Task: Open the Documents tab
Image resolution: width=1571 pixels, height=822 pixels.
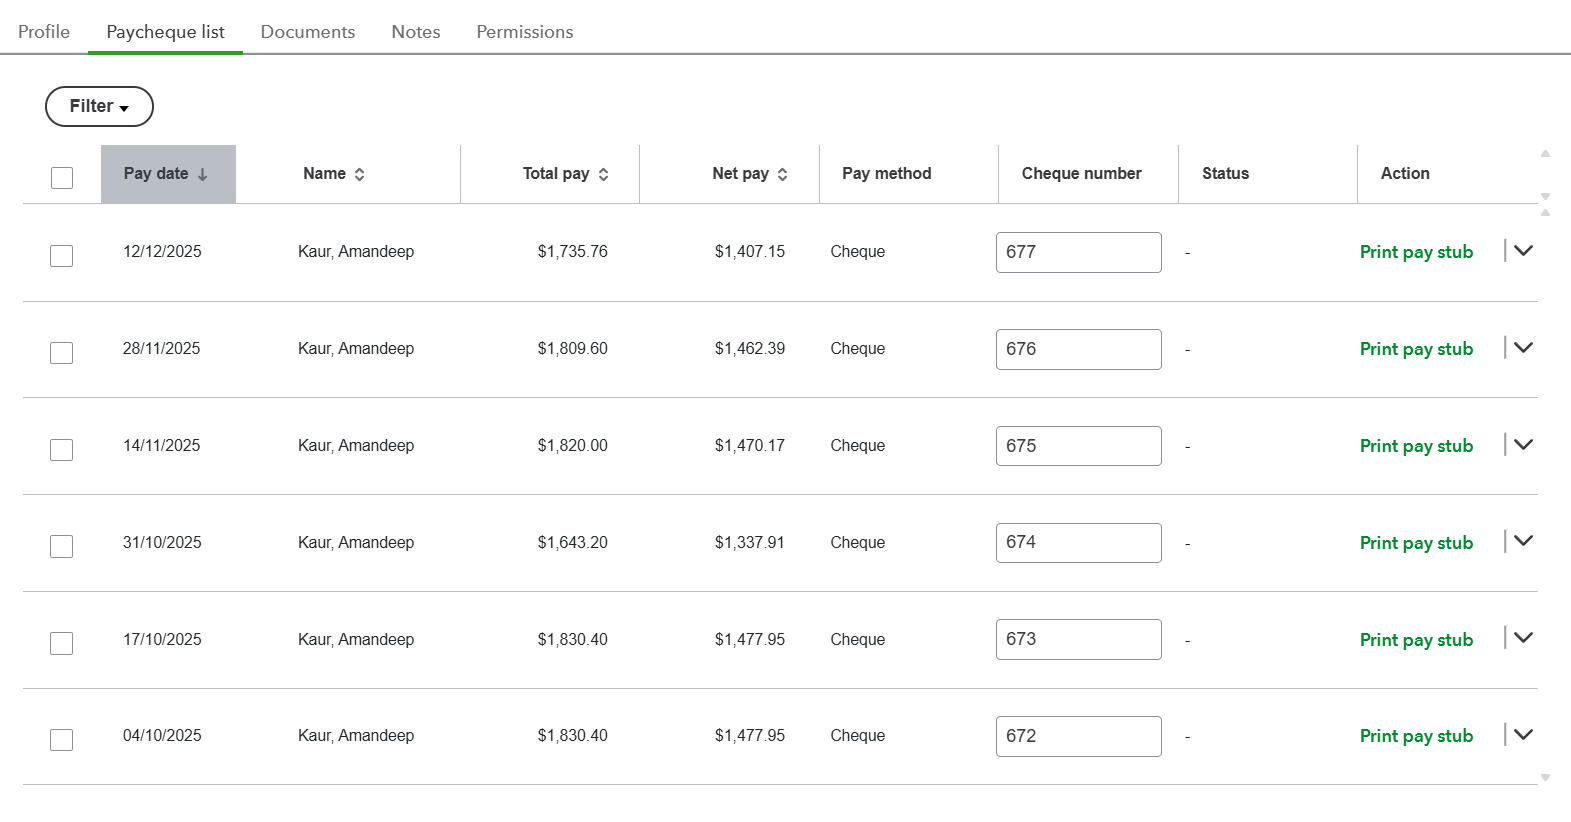Action: coord(308,32)
